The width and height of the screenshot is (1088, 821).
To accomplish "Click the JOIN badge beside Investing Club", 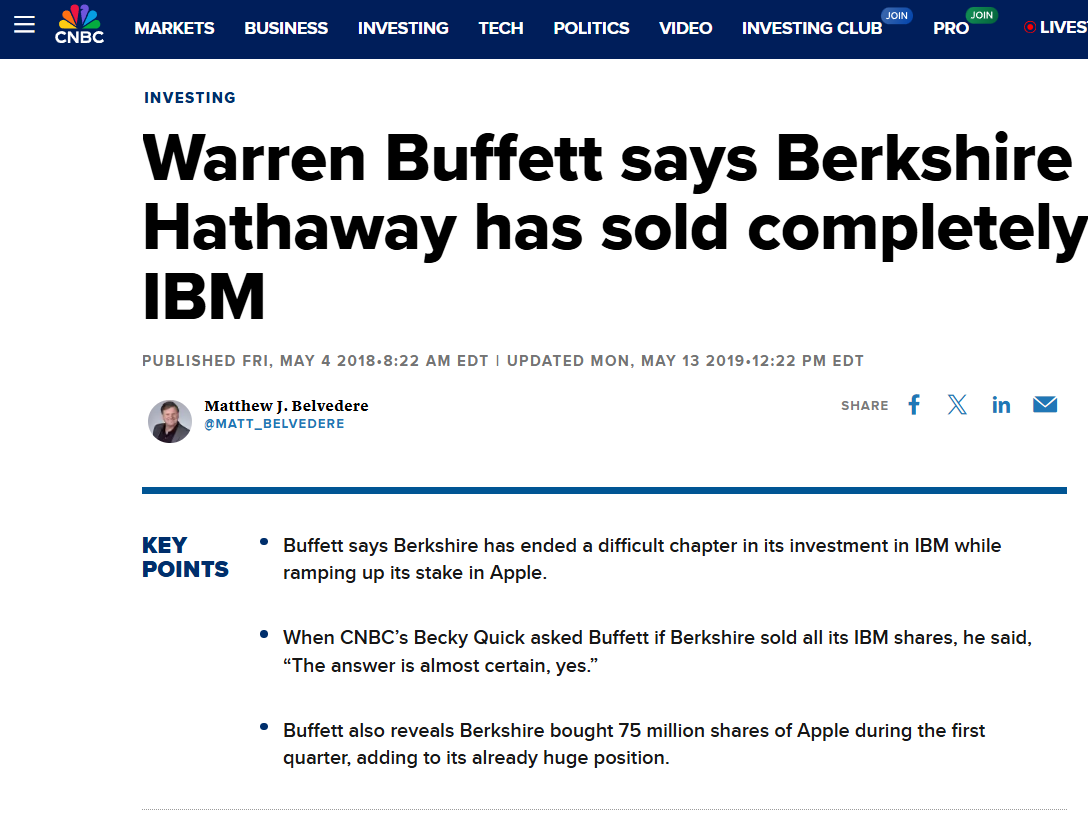I will [x=896, y=15].
